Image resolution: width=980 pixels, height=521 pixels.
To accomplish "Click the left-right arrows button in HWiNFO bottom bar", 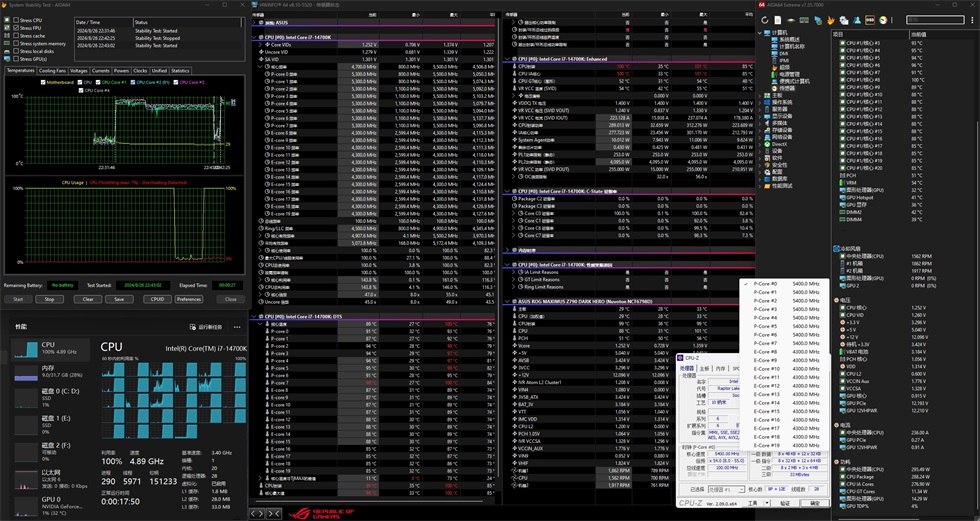I will point(257,514).
